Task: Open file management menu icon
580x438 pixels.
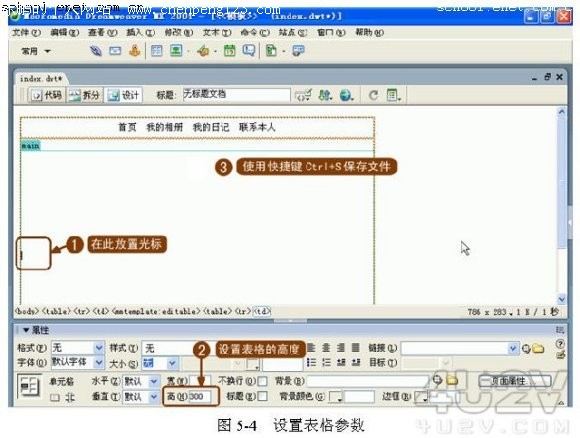Action: coord(325,95)
